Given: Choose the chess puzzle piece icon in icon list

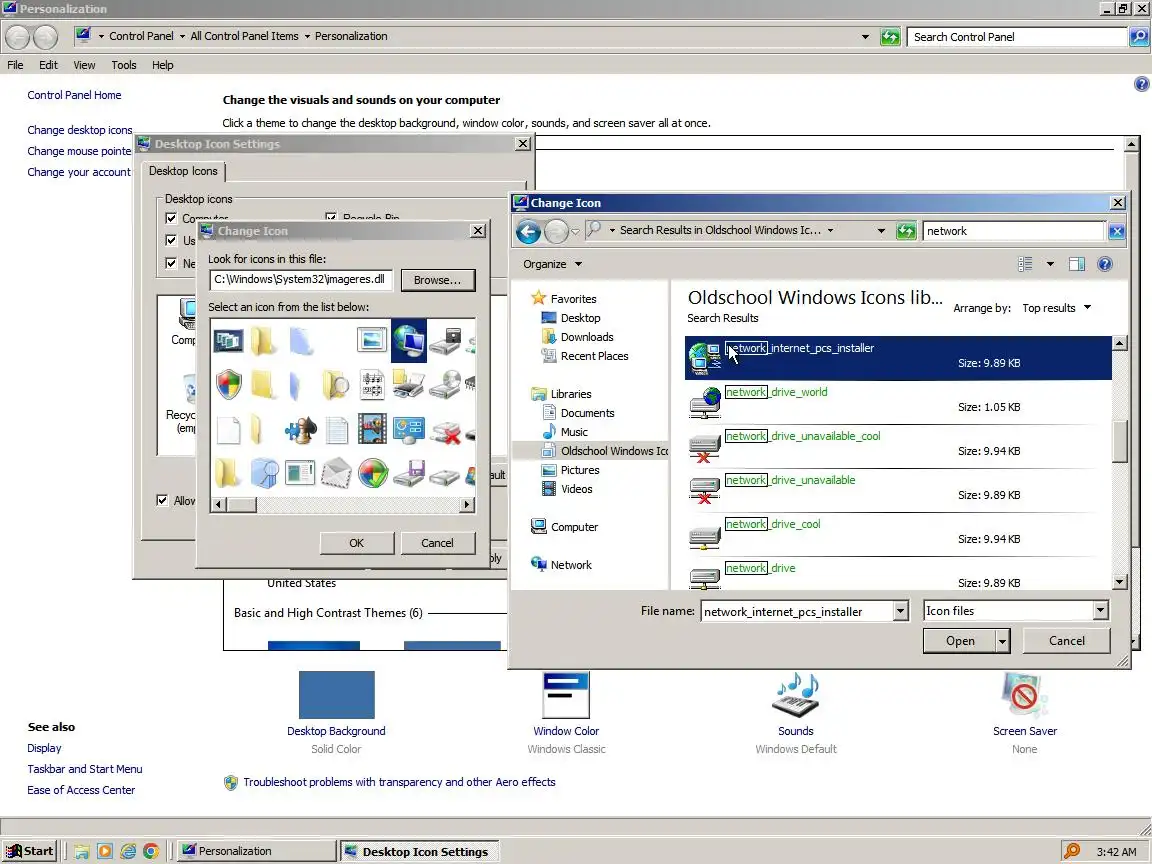Looking at the screenshot, I should (300, 429).
